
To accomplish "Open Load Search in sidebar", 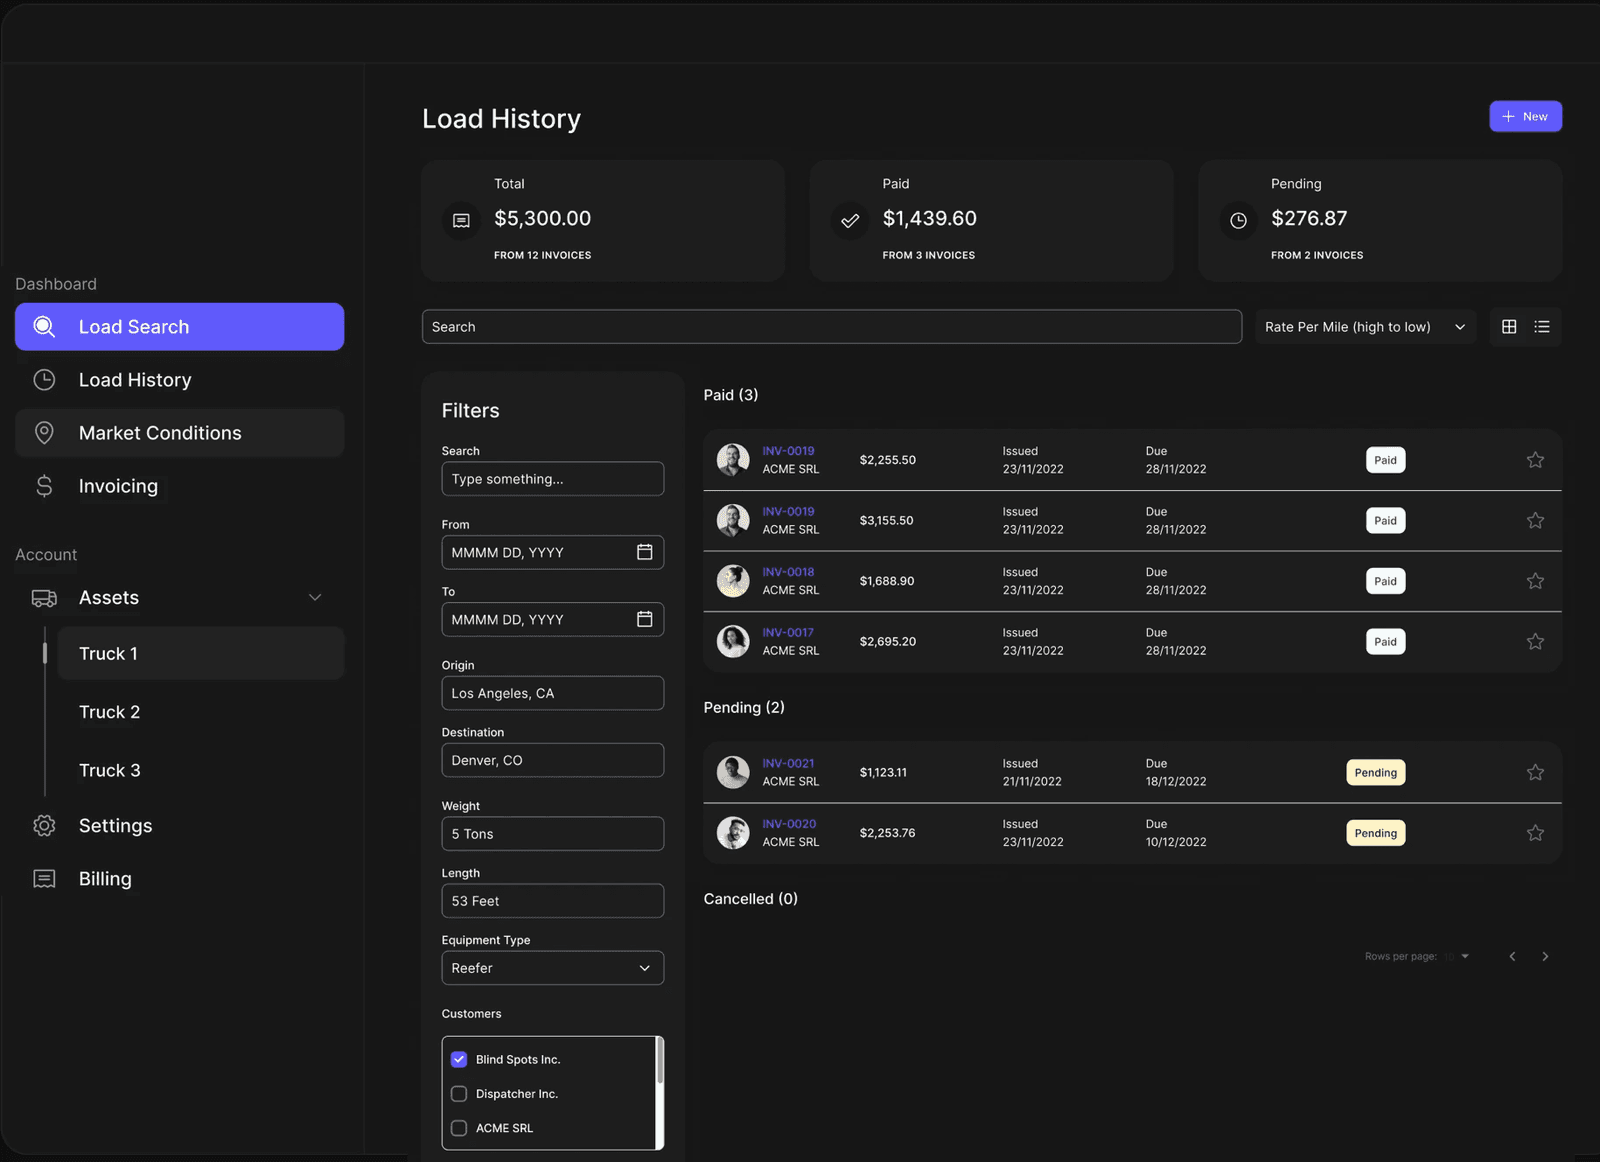I will point(180,327).
